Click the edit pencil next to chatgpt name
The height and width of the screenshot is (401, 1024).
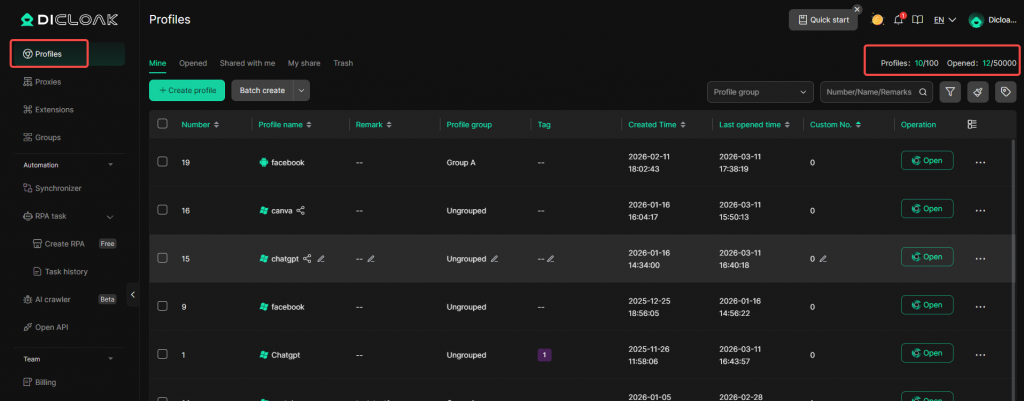(x=321, y=258)
